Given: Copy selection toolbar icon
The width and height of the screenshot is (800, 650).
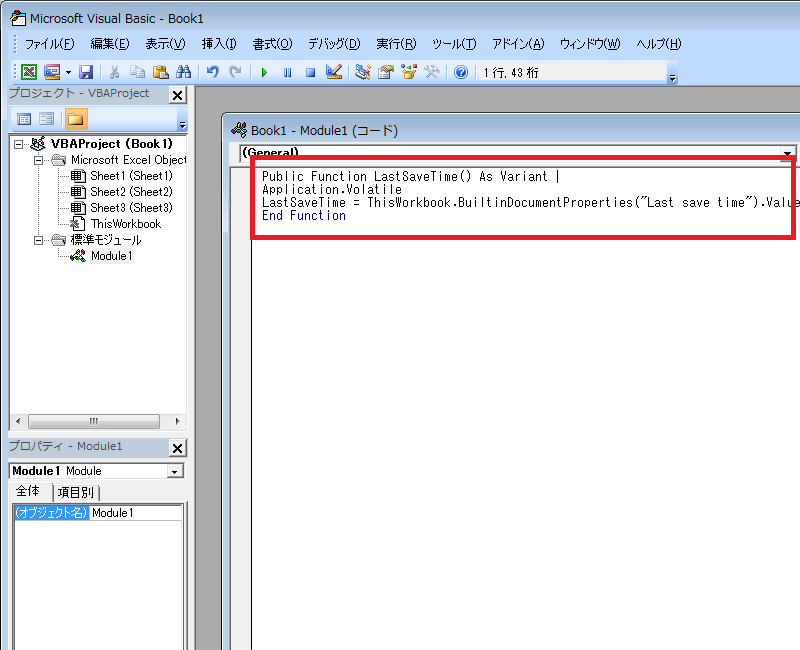Looking at the screenshot, I should 137,72.
